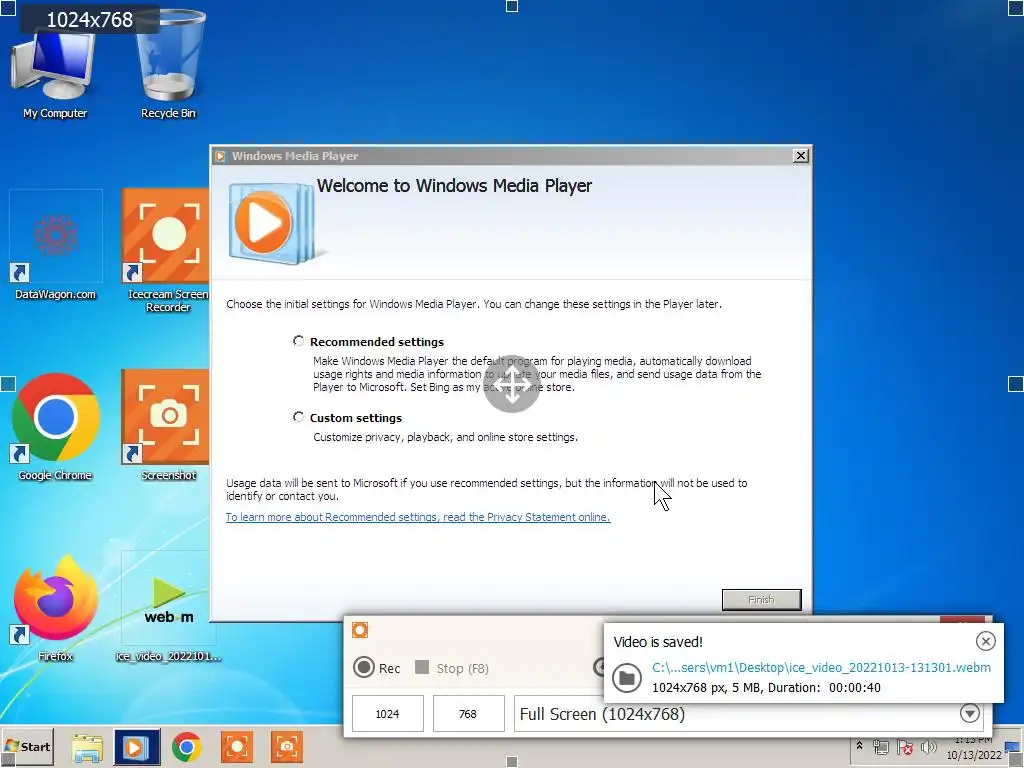Click the Welcome to Windows Media Player heading
1024x768 pixels.
point(455,185)
